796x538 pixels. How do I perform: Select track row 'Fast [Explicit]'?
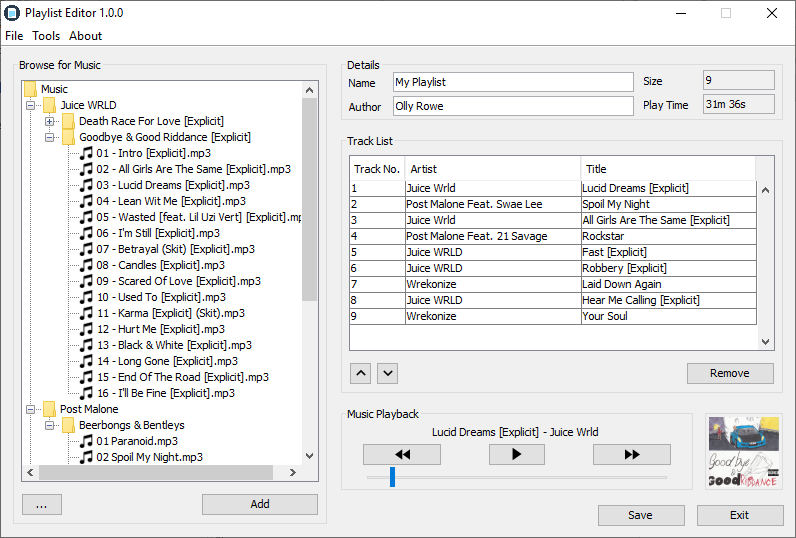point(553,252)
